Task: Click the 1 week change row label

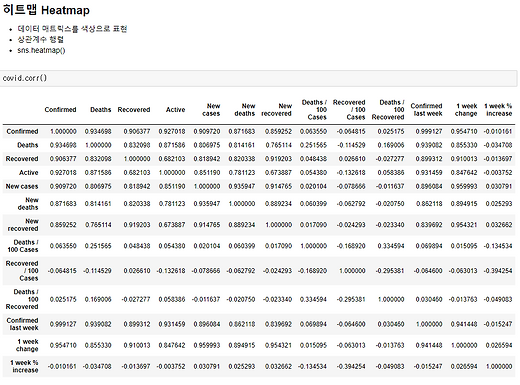Action: click(x=28, y=345)
